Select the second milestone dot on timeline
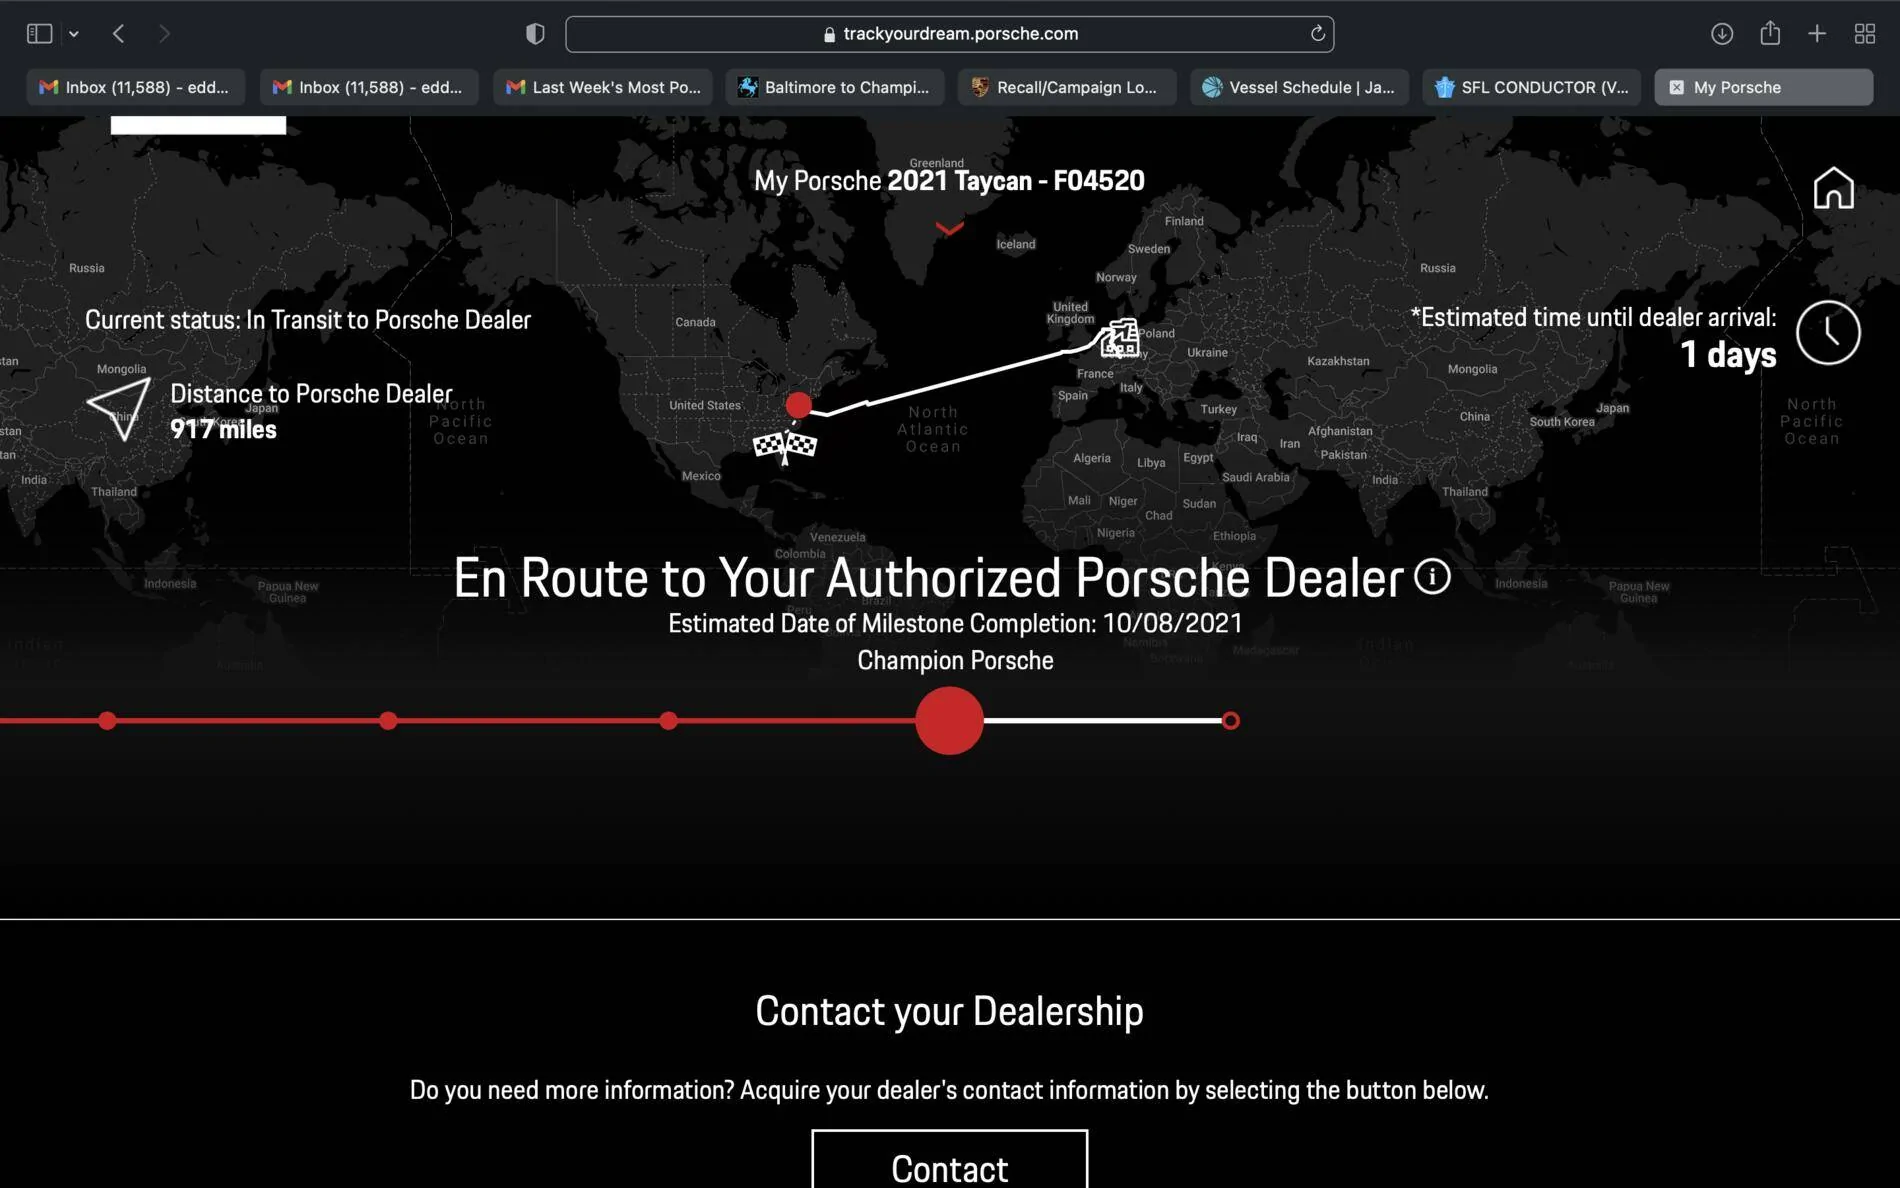Image resolution: width=1900 pixels, height=1188 pixels. [388, 720]
